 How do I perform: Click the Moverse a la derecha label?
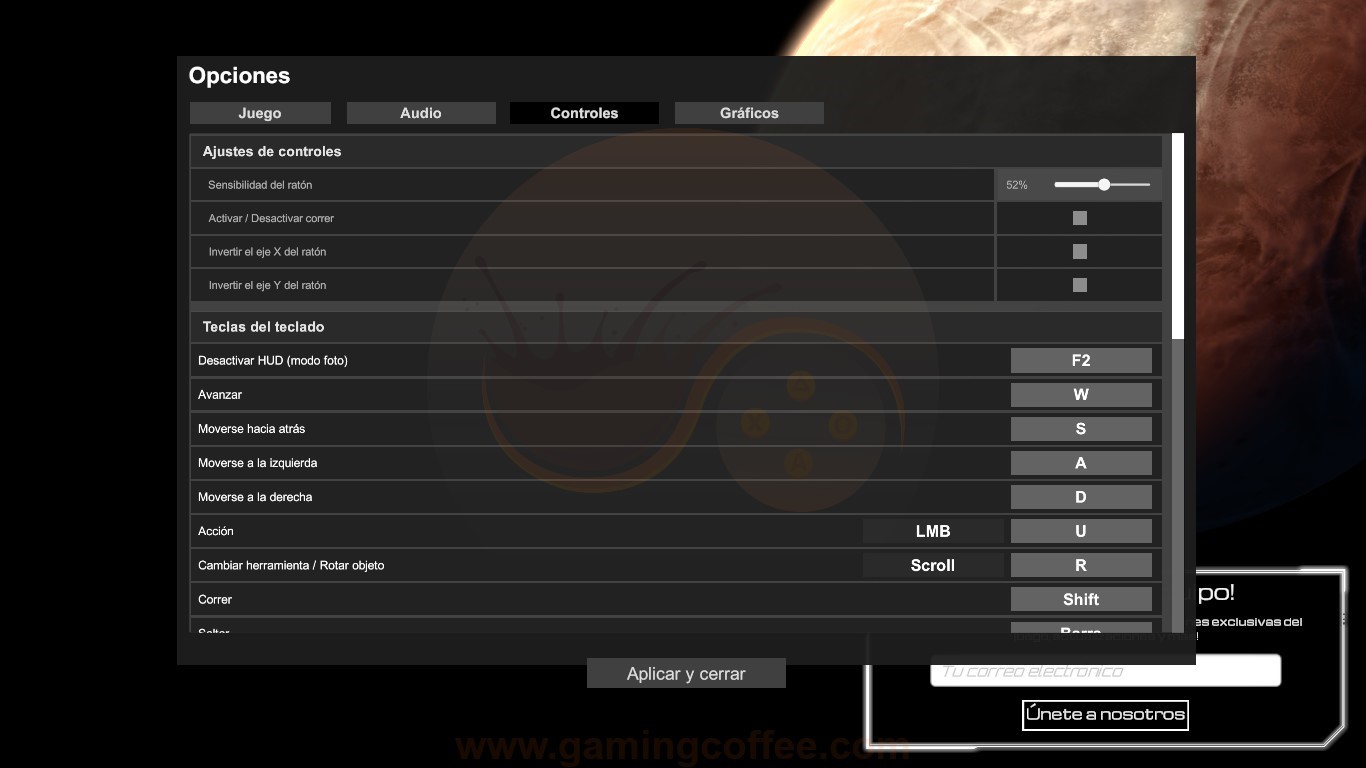pyautogui.click(x=255, y=497)
